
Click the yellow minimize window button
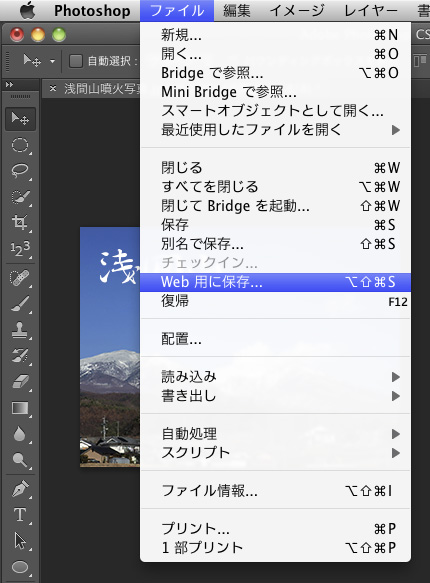click(38, 35)
